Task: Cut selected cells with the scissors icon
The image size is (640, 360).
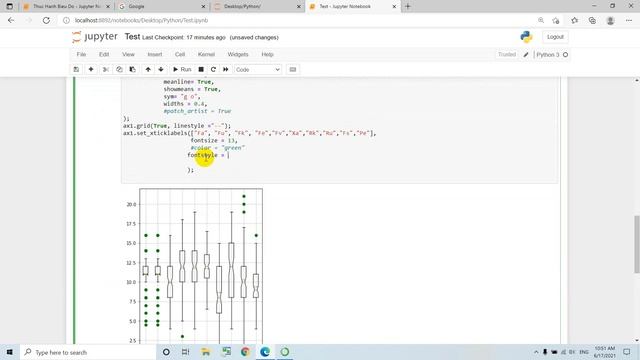Action: (106, 69)
